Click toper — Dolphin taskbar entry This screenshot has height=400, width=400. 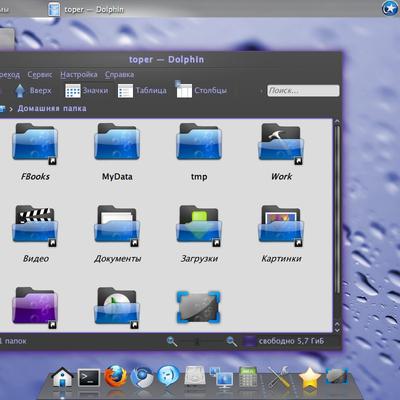point(86,9)
